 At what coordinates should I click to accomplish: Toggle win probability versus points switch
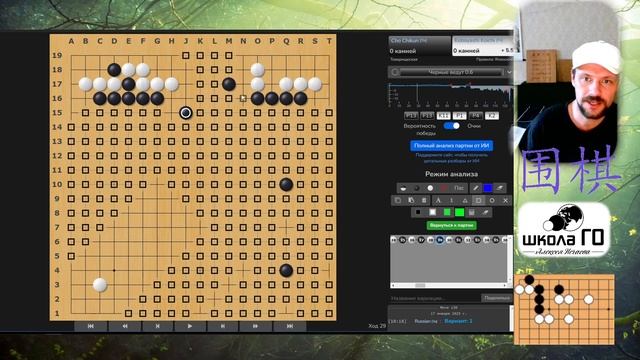451,126
